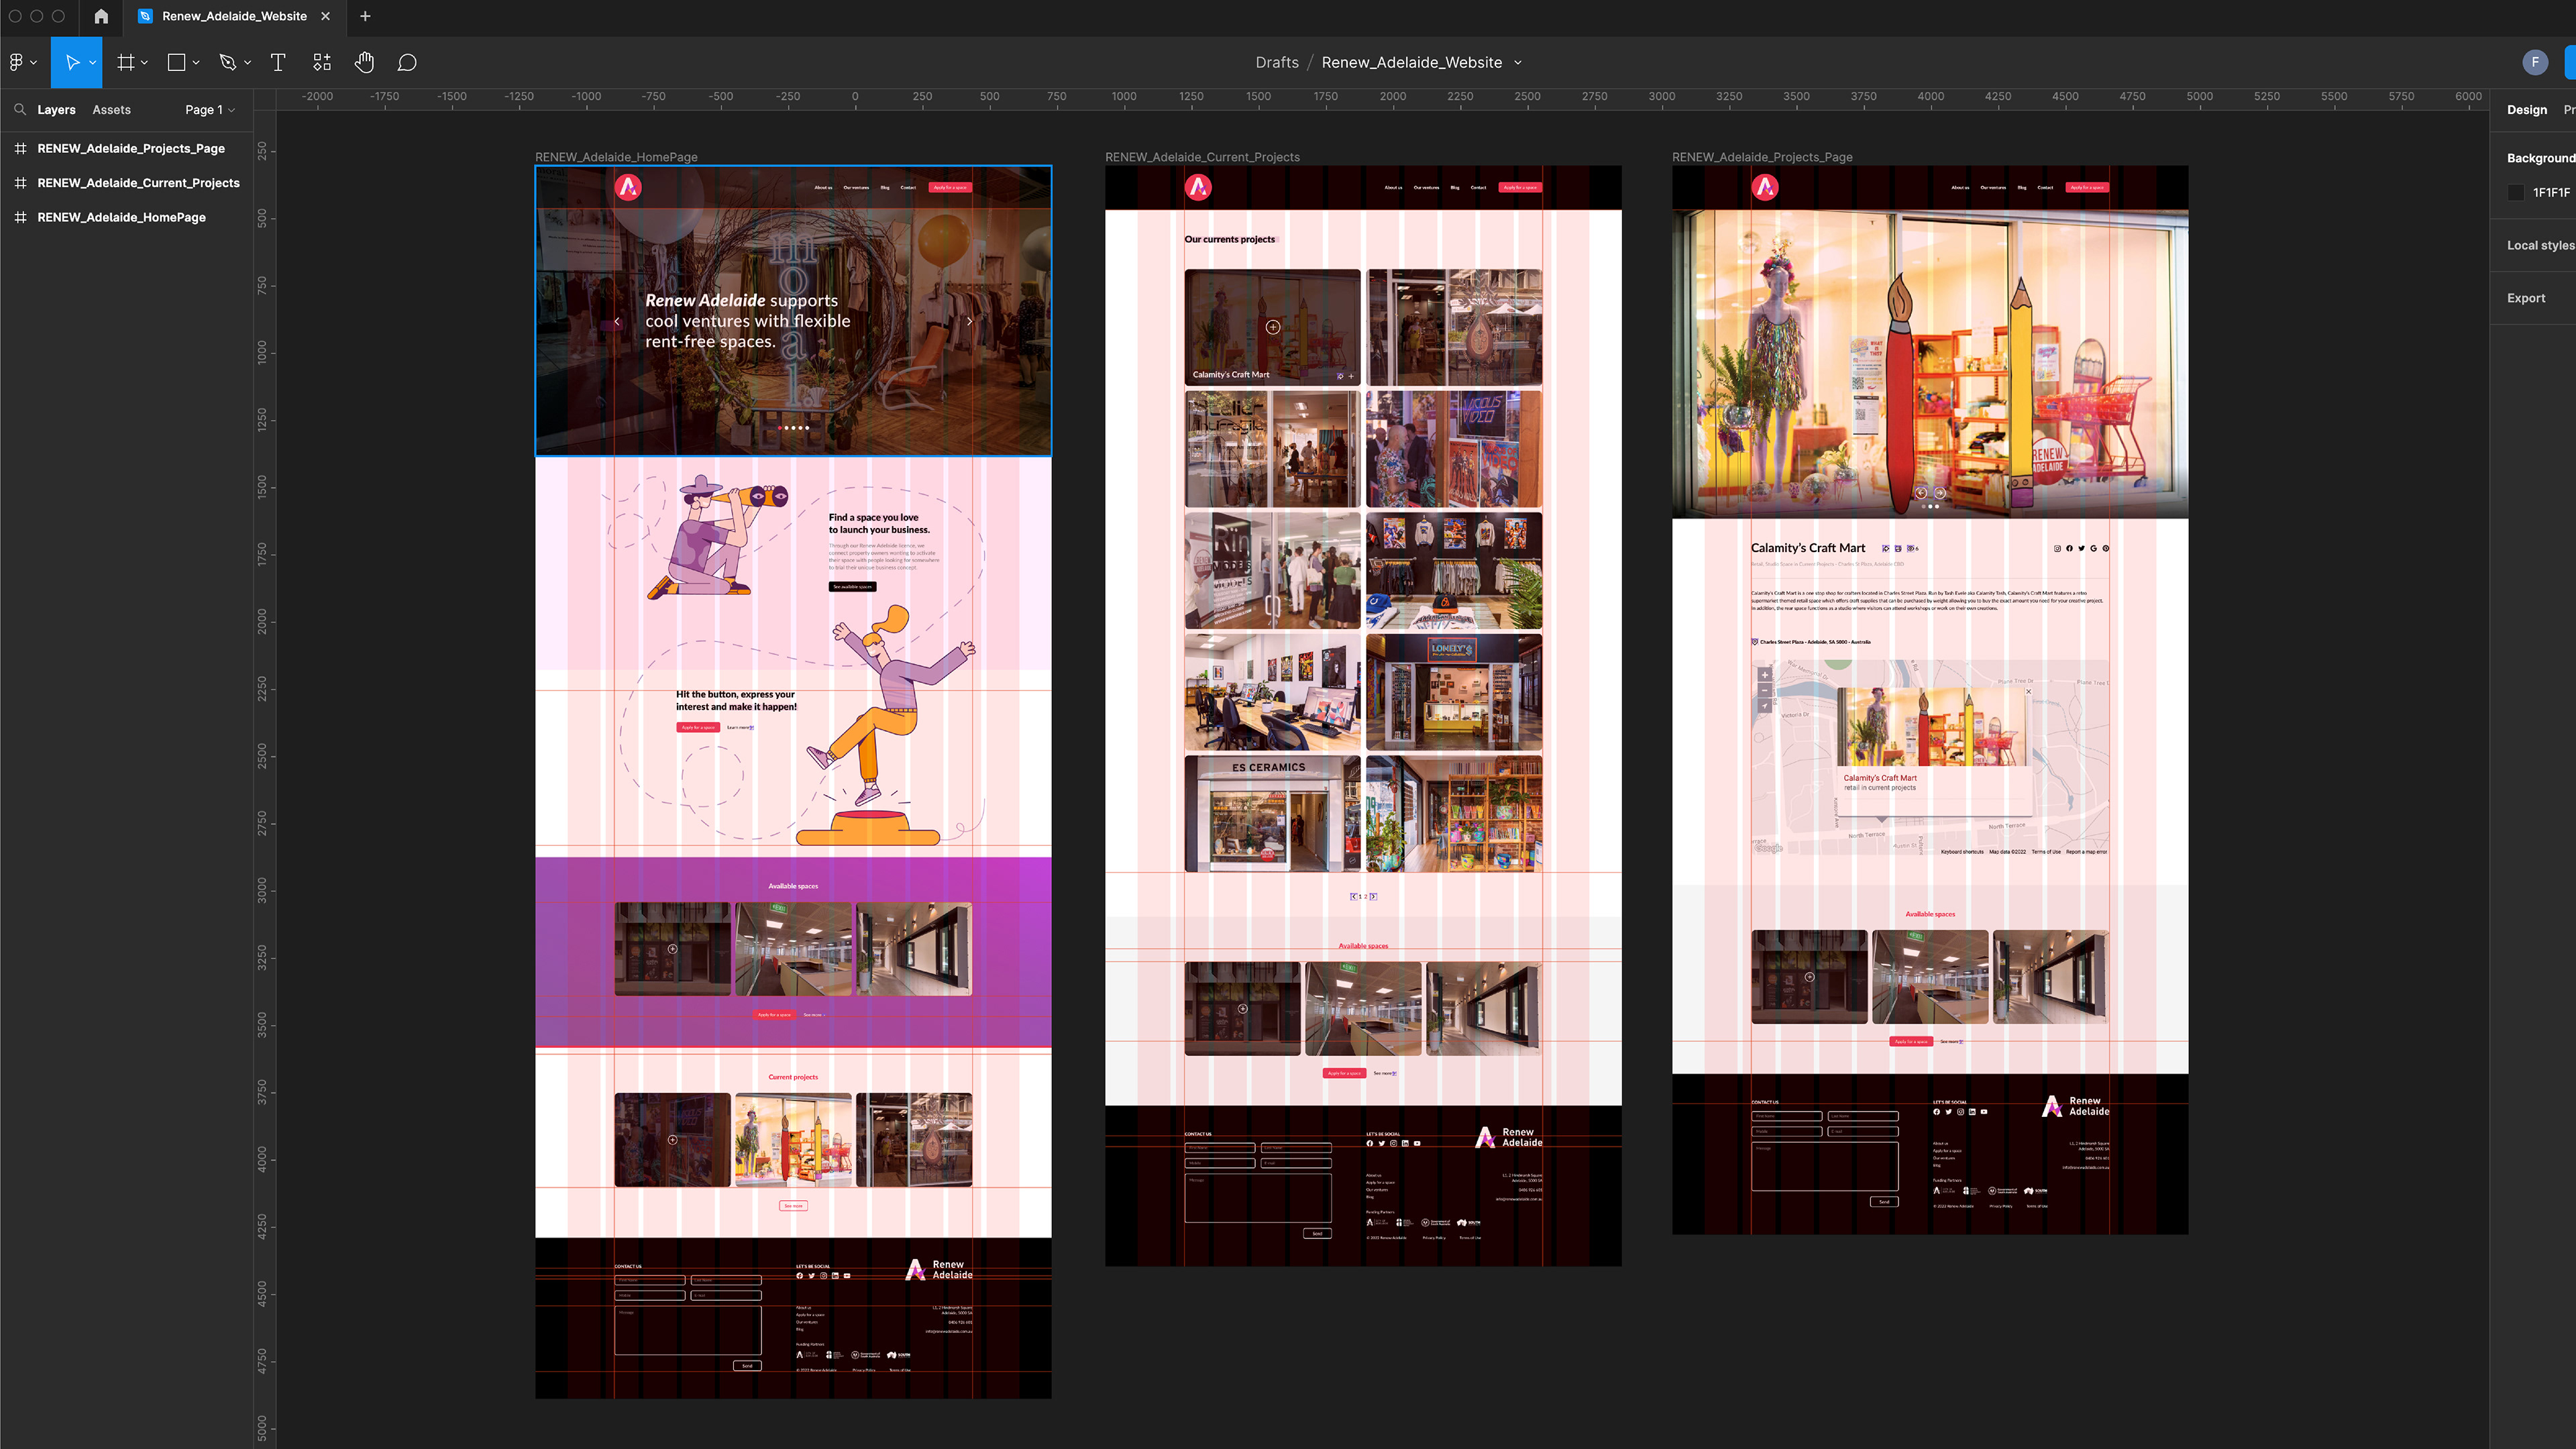The image size is (2576, 1449).
Task: Click Drafts breadcrumb link
Action: [1277, 62]
